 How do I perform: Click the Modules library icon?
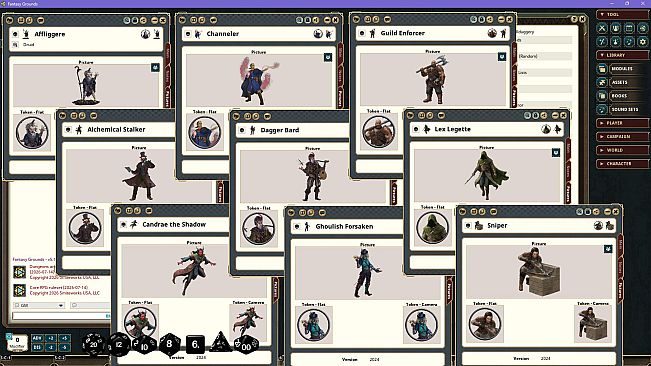click(x=602, y=69)
